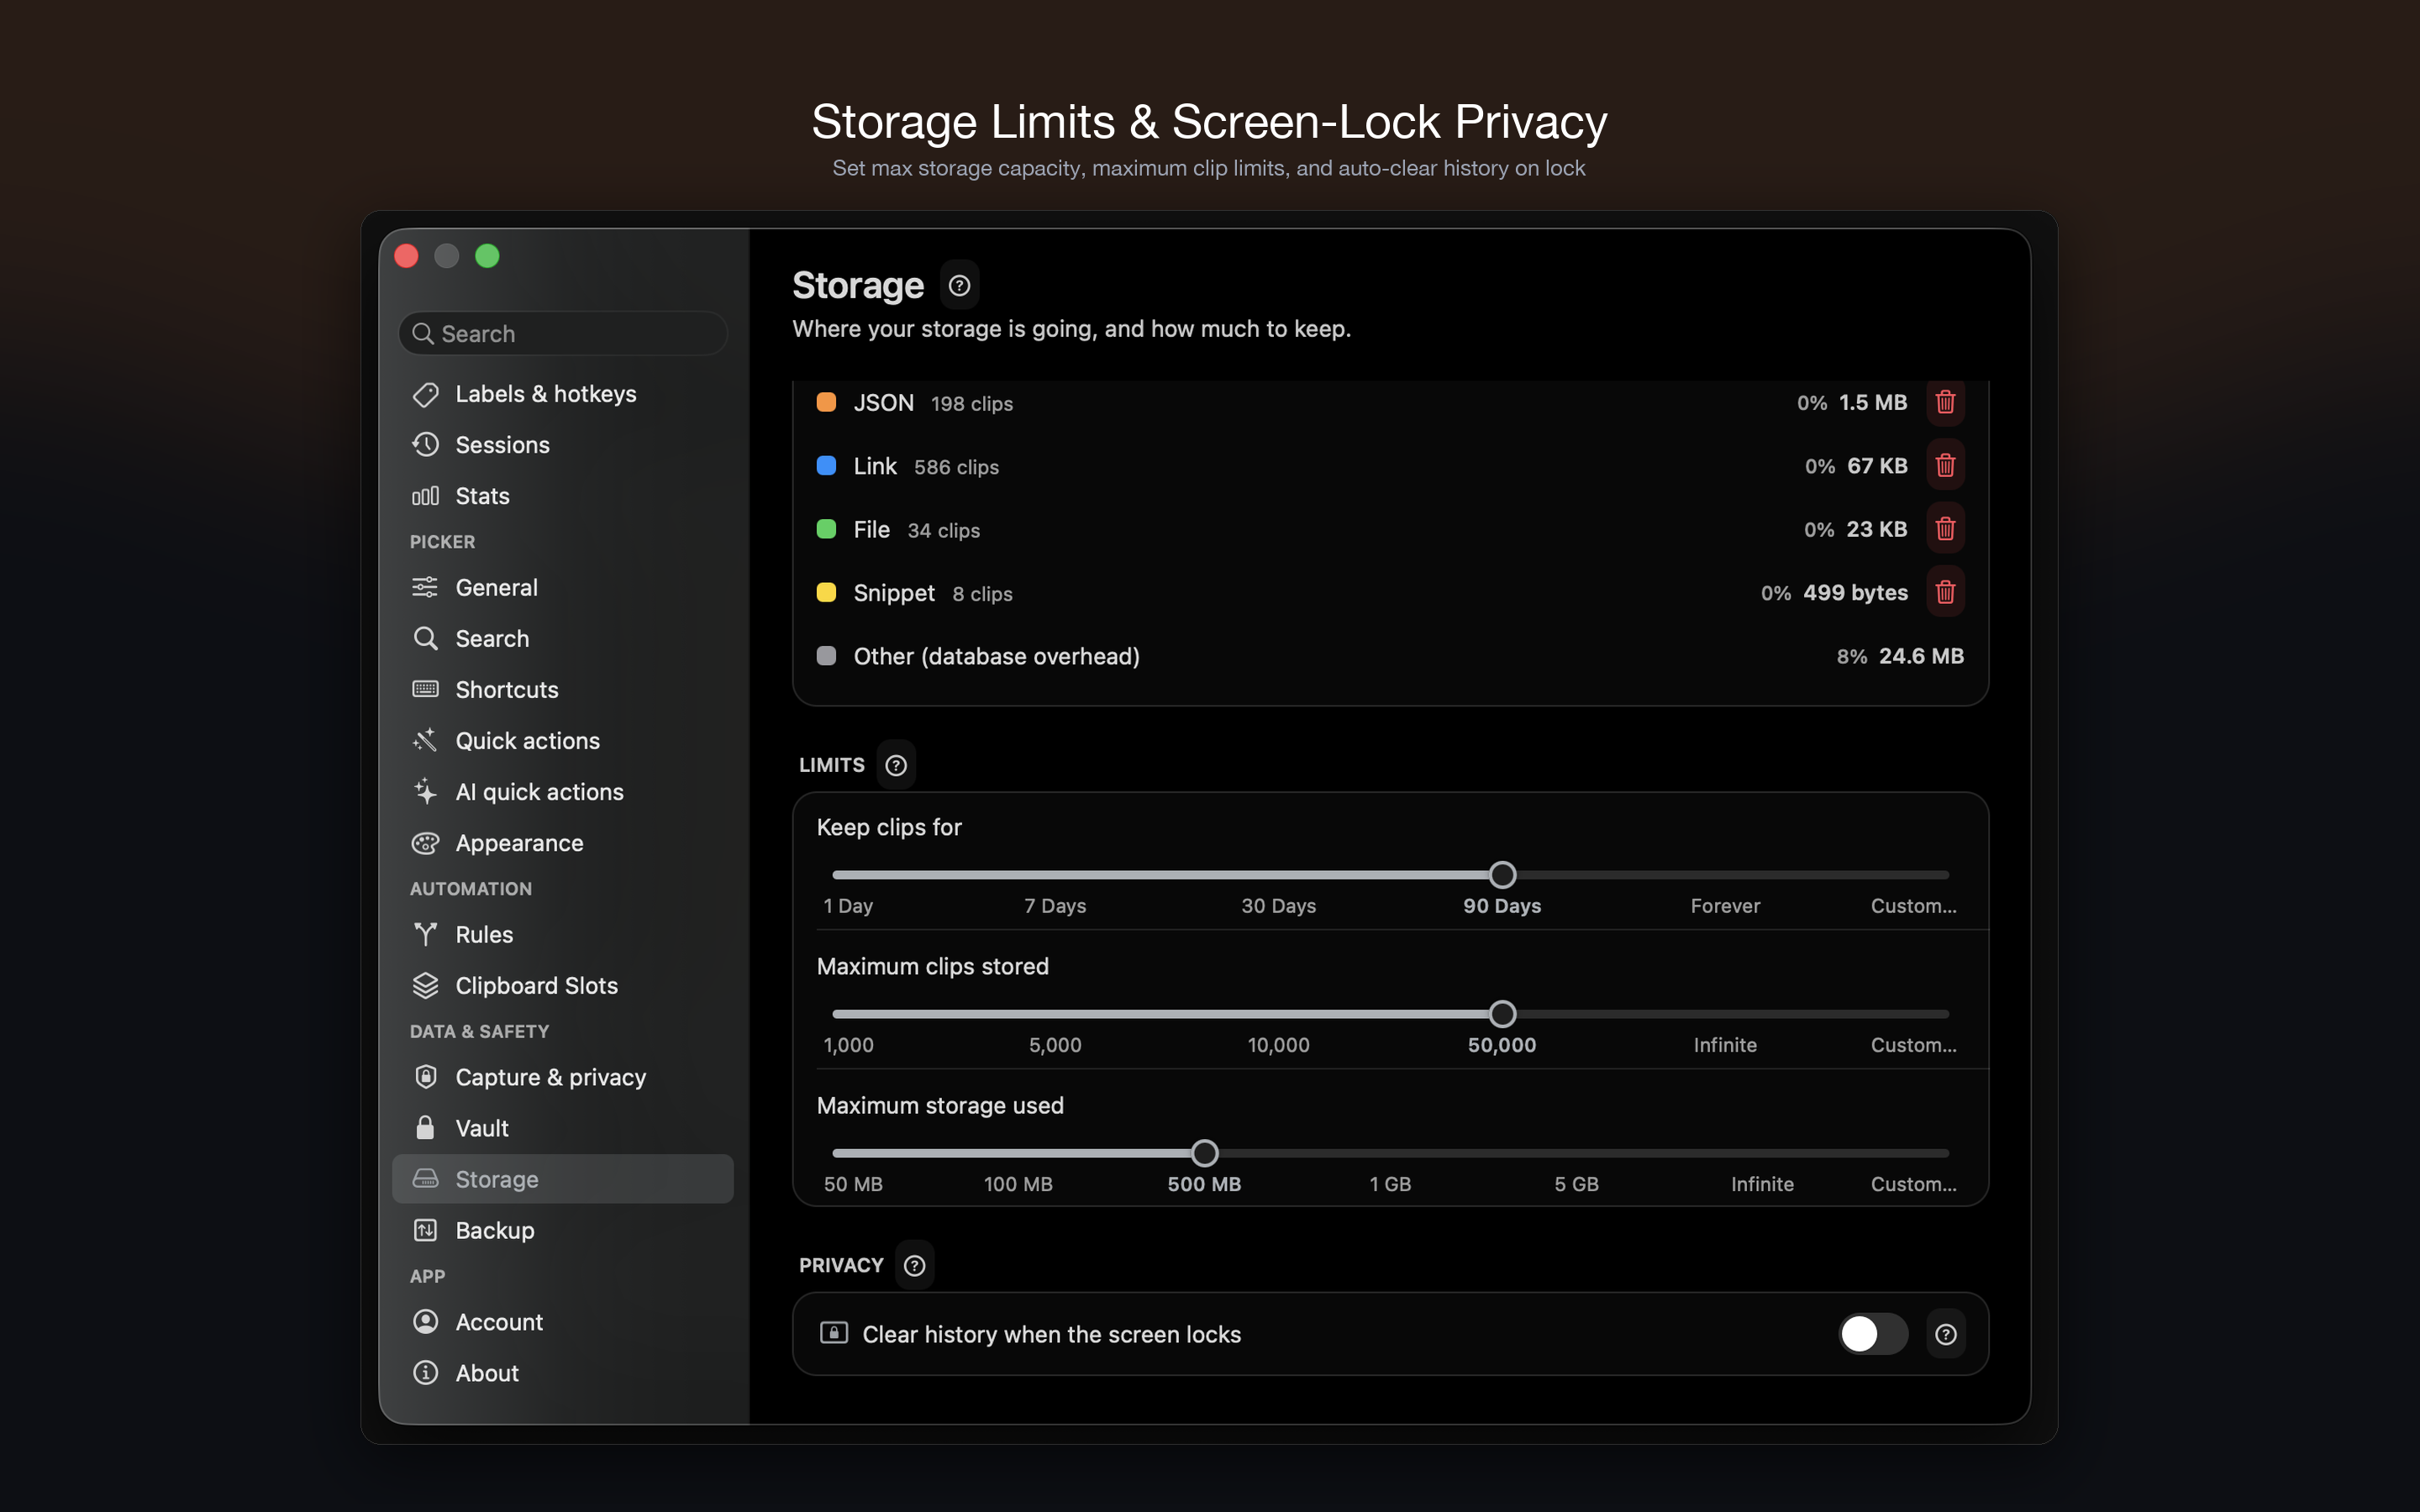Toggle Clear history when screen locks
Image resolution: width=2420 pixels, height=1512 pixels.
tap(1872, 1334)
